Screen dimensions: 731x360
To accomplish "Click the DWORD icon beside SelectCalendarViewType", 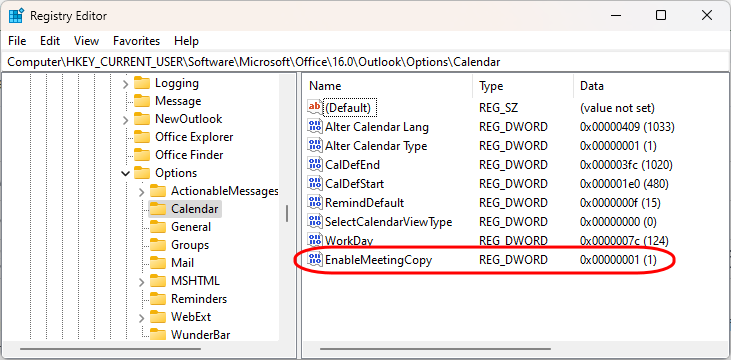I will (x=315, y=222).
